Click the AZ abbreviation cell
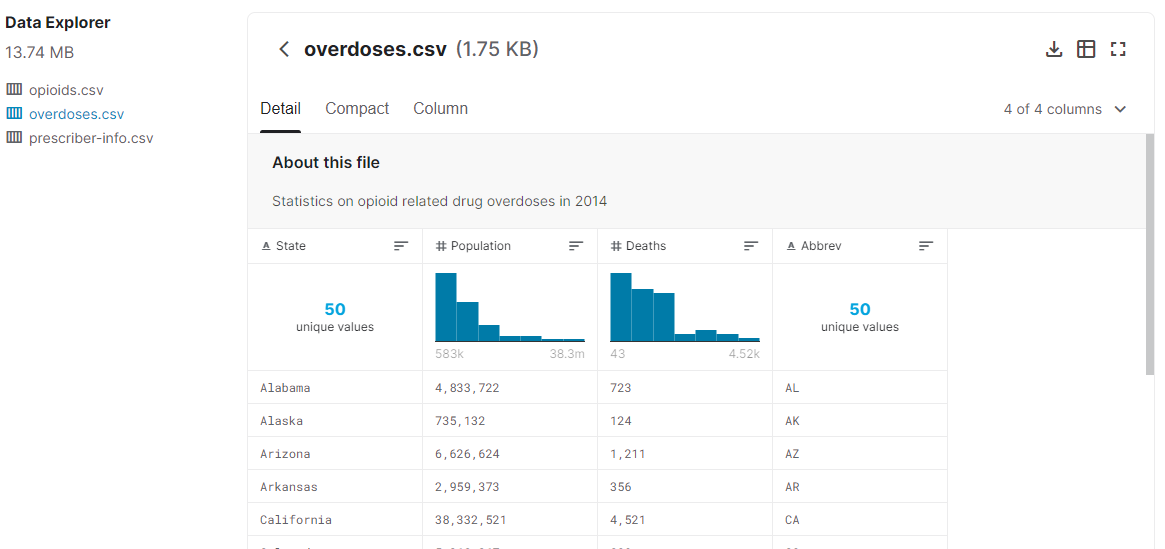Image resolution: width=1165 pixels, height=549 pixels. pyautogui.click(x=860, y=453)
